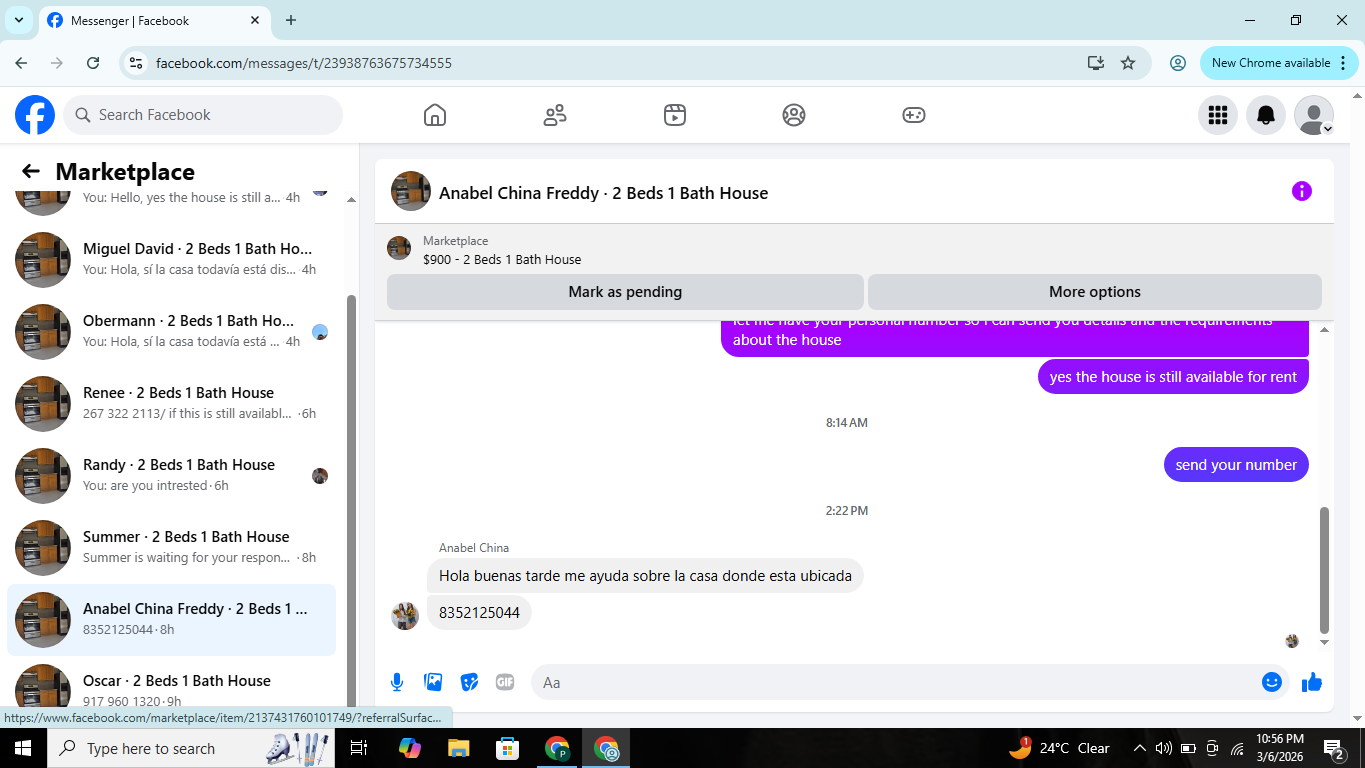Open Groups icon in top navigation

pyautogui.click(x=794, y=115)
